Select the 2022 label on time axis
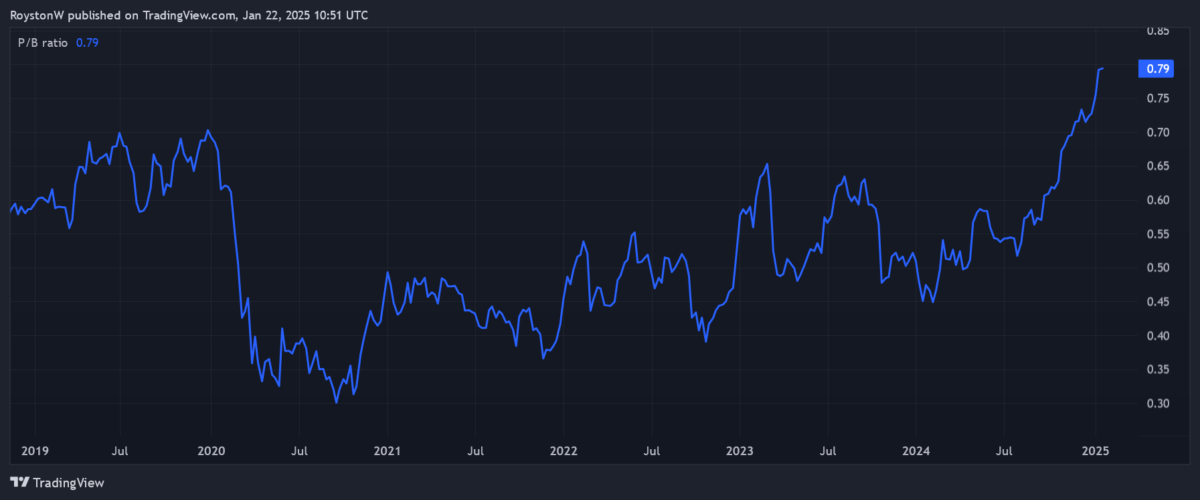 click(564, 451)
